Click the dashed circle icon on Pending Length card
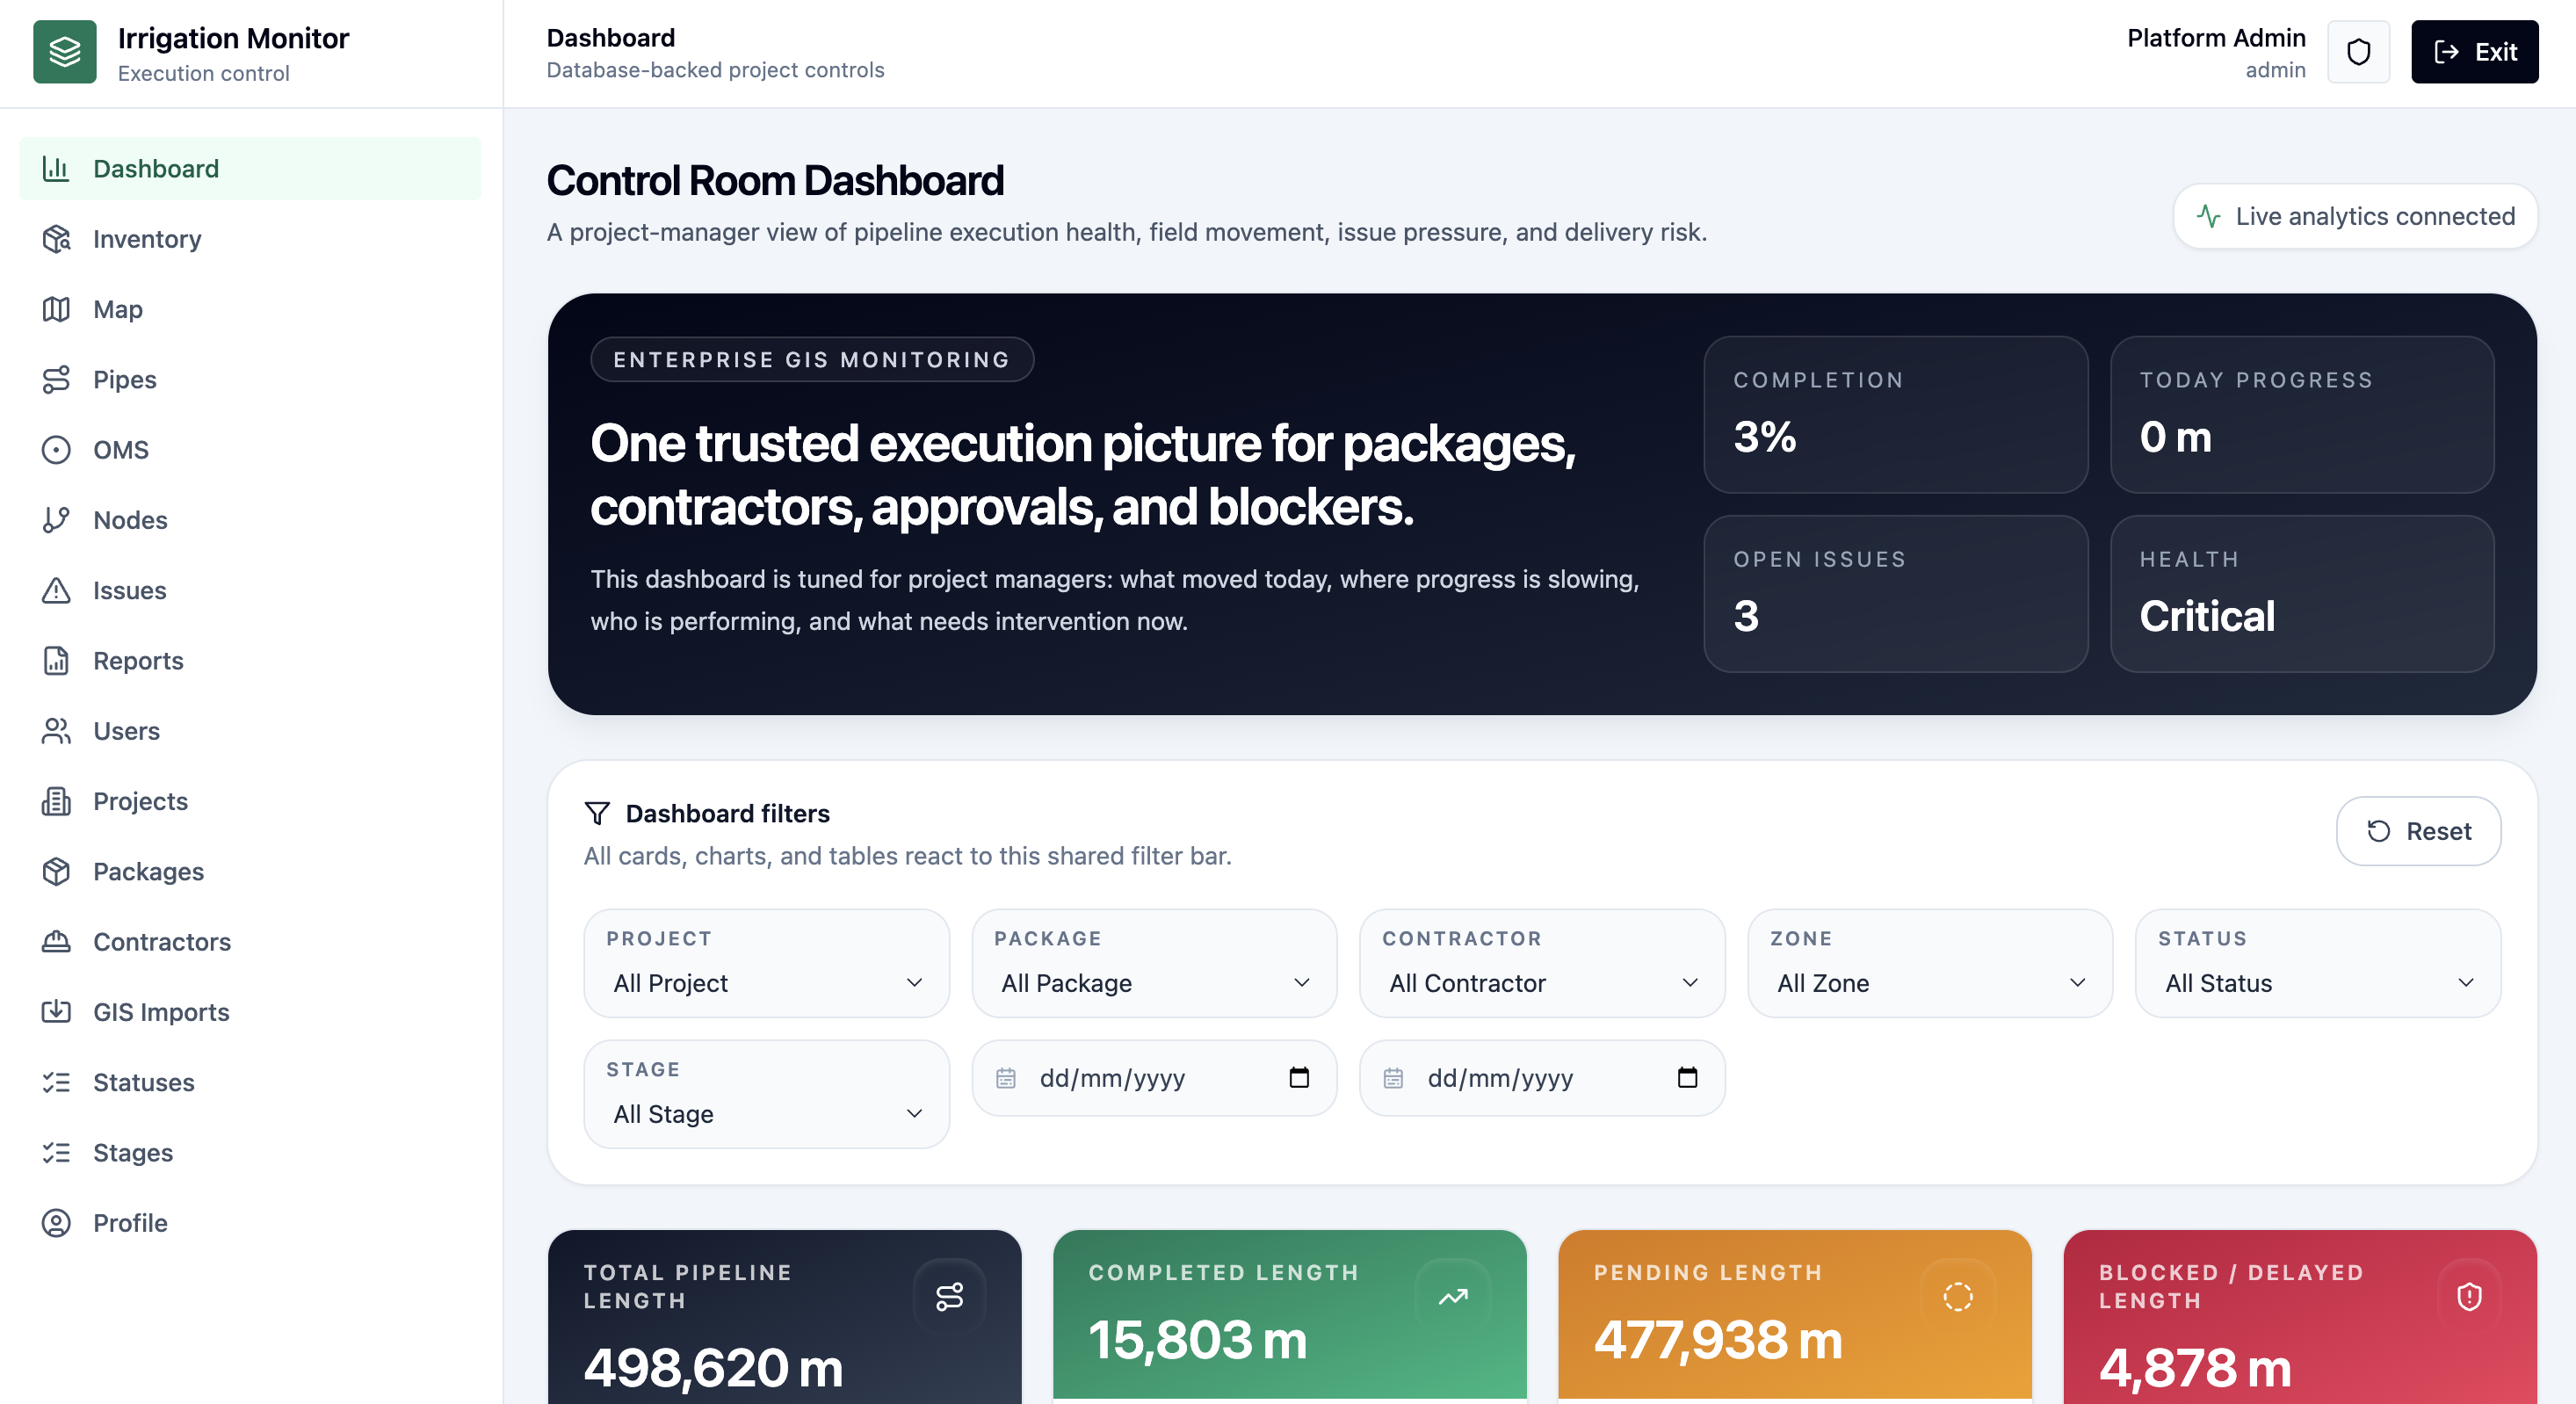The height and width of the screenshot is (1404, 2576). click(x=1958, y=1297)
